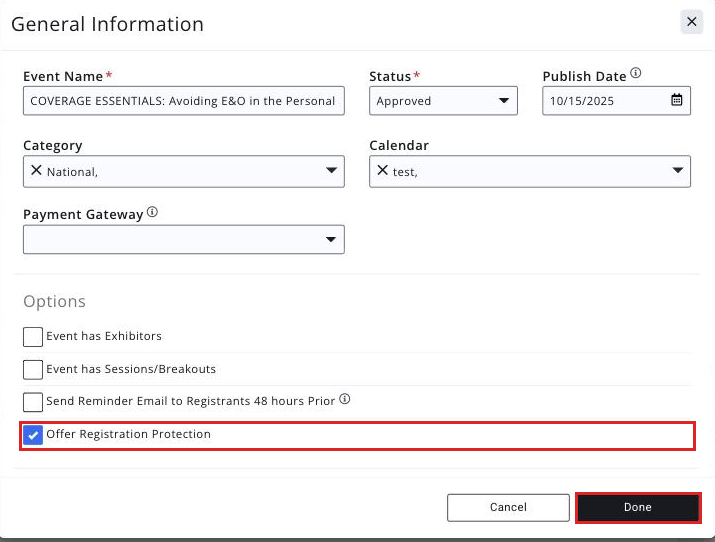The width and height of the screenshot is (715, 542).
Task: Click the Event has Sessions/Breakouts label
Action: pyautogui.click(x=131, y=369)
